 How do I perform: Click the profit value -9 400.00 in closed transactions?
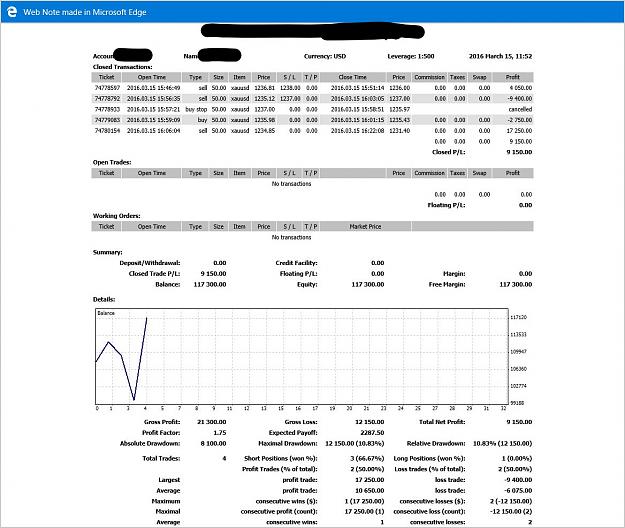click(519, 98)
